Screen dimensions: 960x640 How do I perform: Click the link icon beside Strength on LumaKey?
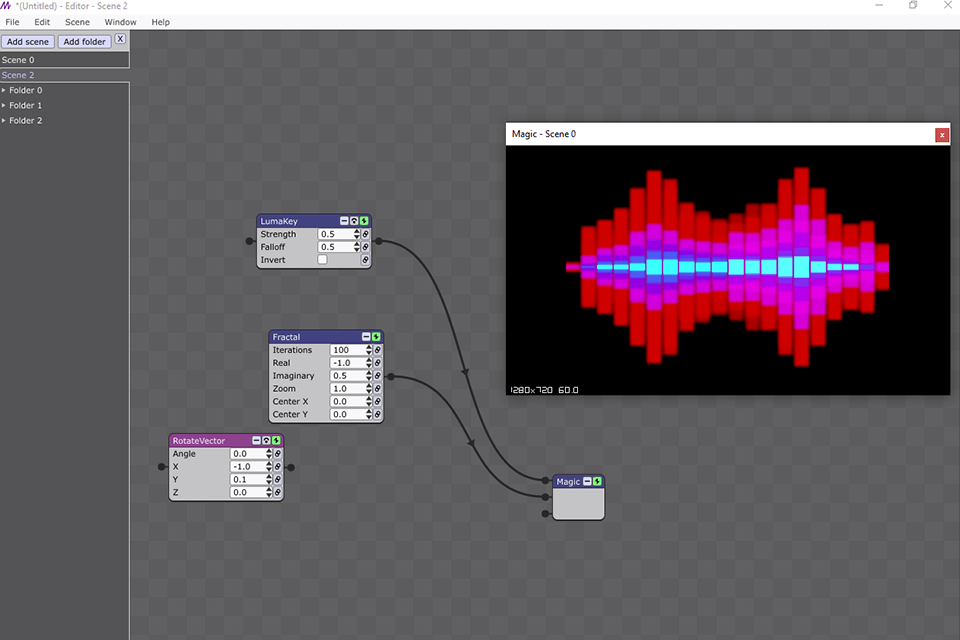coord(365,234)
